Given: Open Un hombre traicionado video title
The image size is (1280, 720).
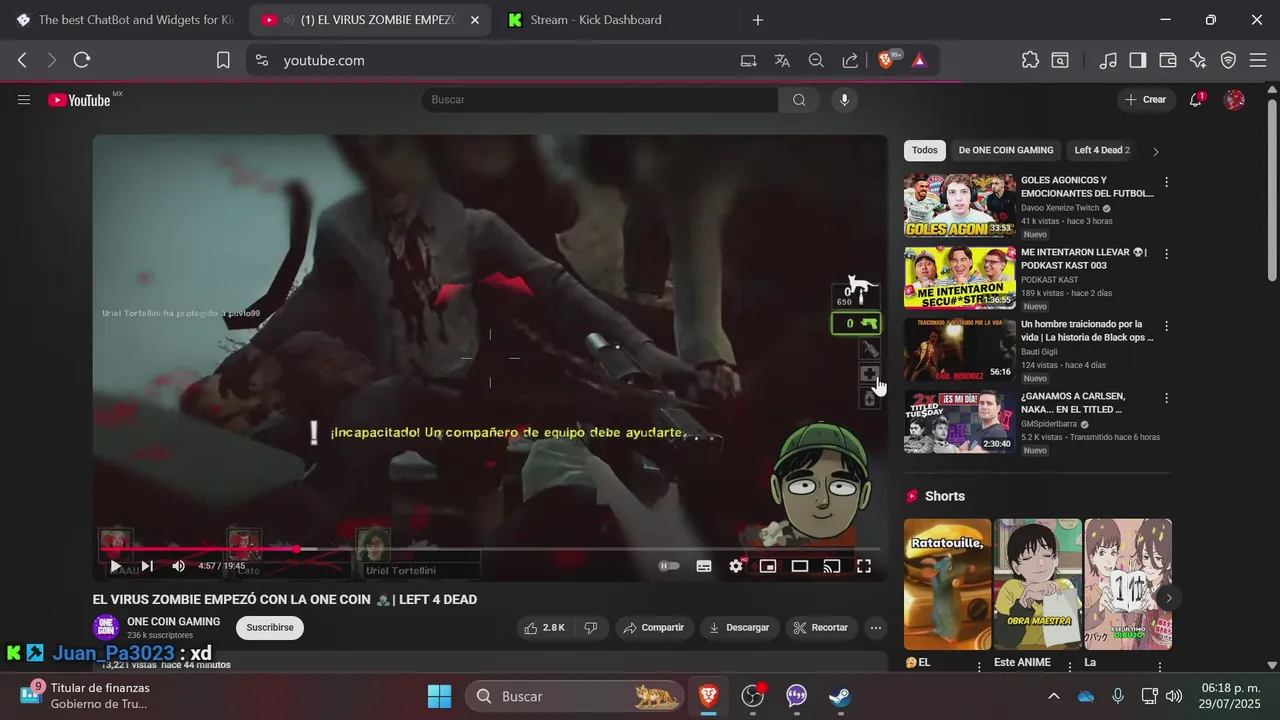Looking at the screenshot, I should click(1087, 331).
